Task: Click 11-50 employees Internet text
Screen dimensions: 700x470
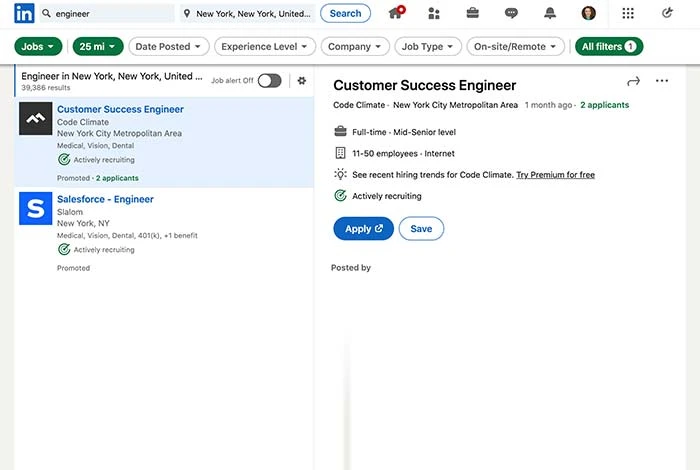Action: coord(403,154)
